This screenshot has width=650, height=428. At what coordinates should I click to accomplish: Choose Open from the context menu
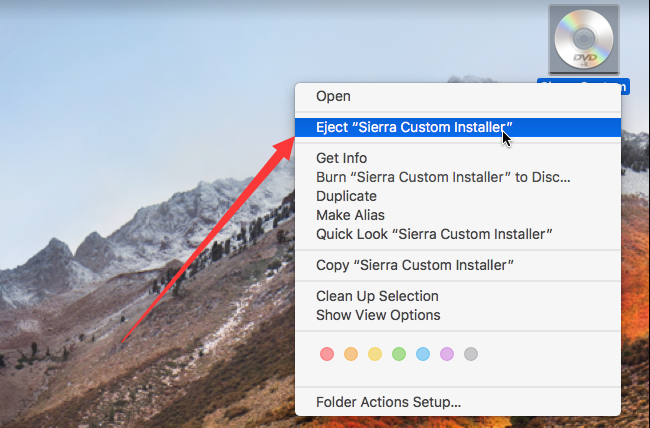pos(458,96)
